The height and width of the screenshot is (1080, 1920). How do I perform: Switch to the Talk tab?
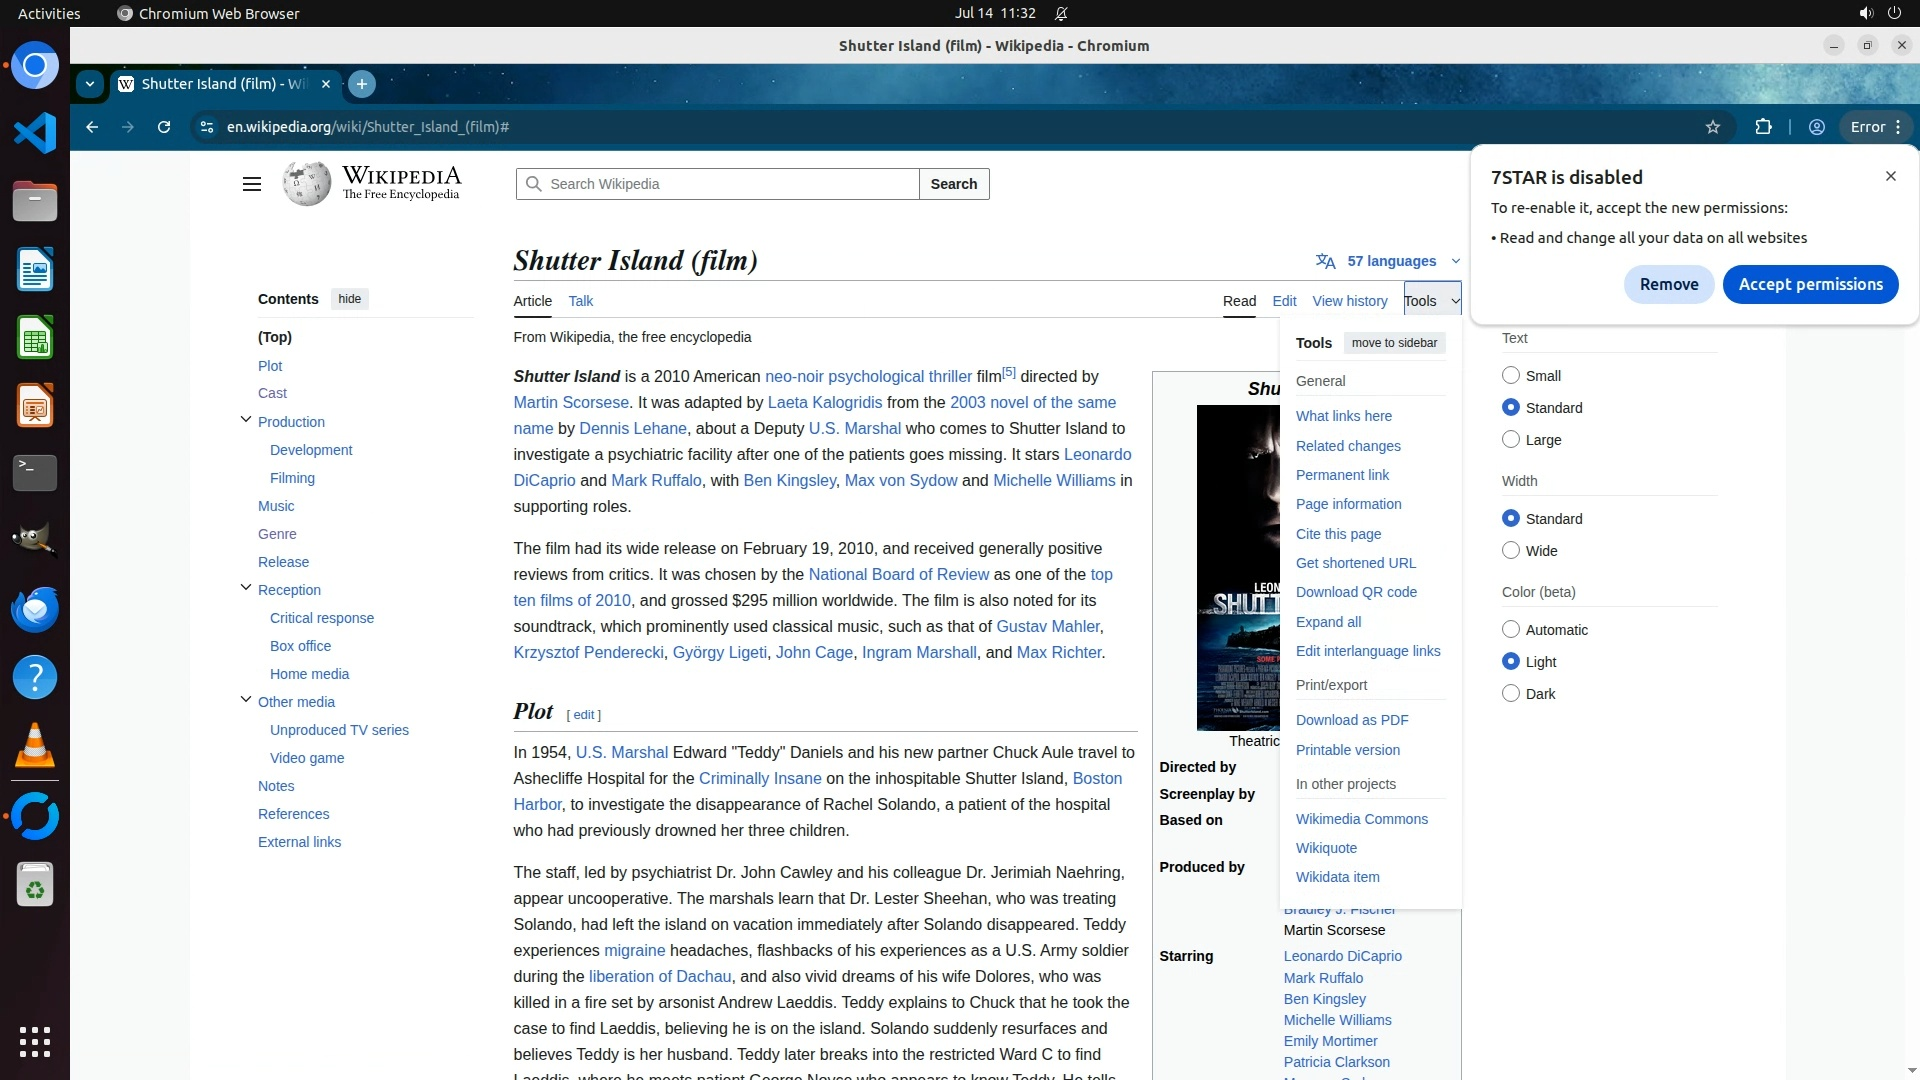(580, 301)
